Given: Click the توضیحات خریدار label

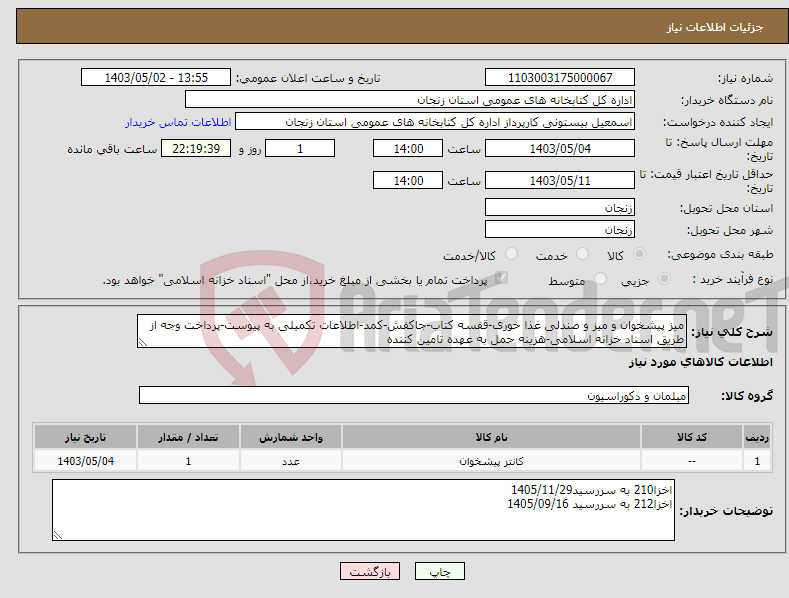Looking at the screenshot, I should [x=726, y=511].
